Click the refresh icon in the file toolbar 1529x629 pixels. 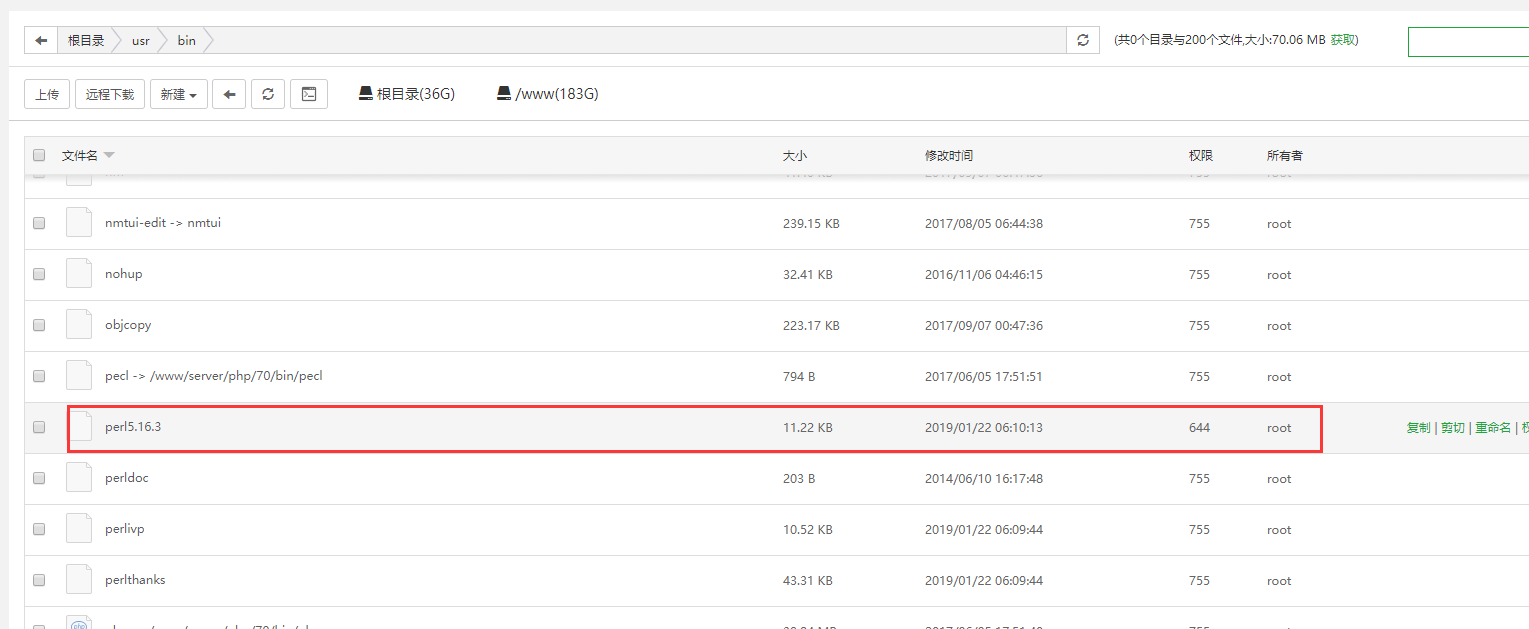tap(268, 93)
